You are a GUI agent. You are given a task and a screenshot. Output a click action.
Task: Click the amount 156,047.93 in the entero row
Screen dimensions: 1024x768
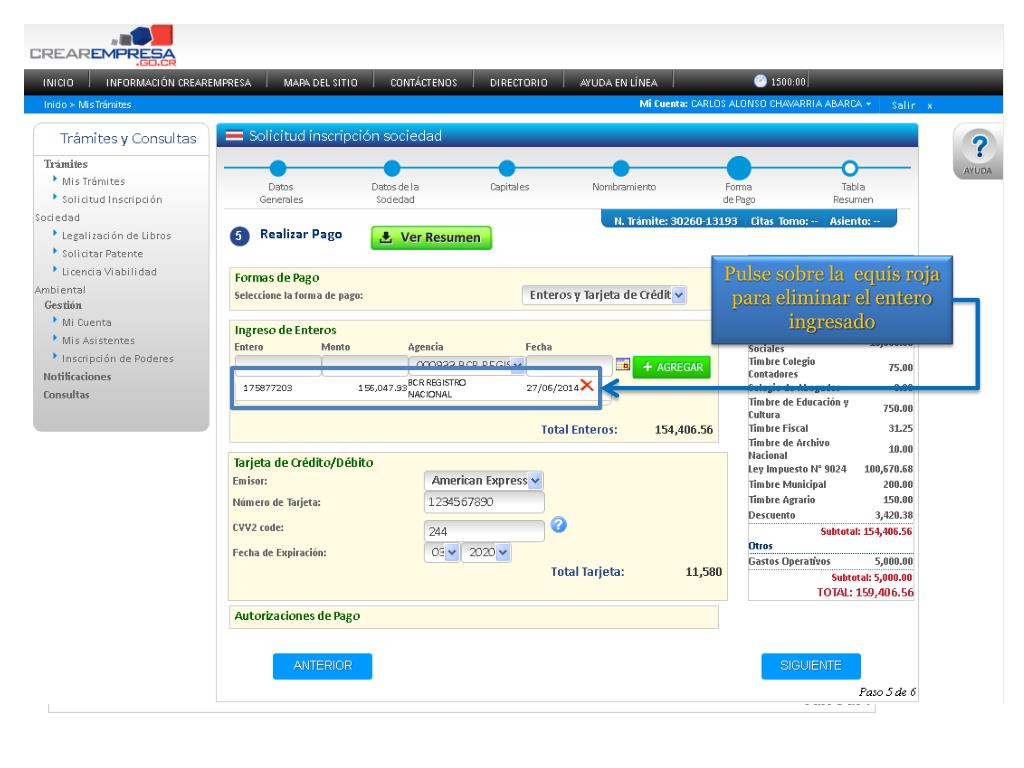click(x=382, y=388)
